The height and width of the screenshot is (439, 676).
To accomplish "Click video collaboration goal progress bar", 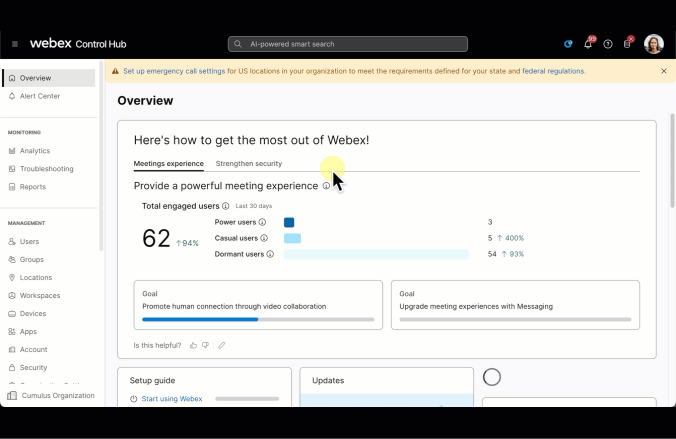I will [x=258, y=320].
